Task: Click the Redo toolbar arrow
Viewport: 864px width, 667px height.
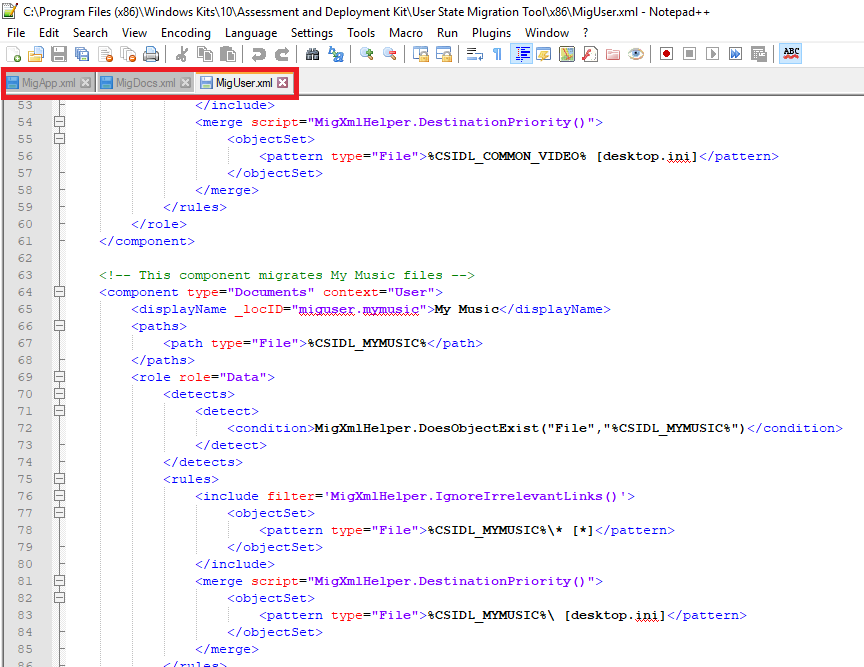Action: pyautogui.click(x=282, y=54)
